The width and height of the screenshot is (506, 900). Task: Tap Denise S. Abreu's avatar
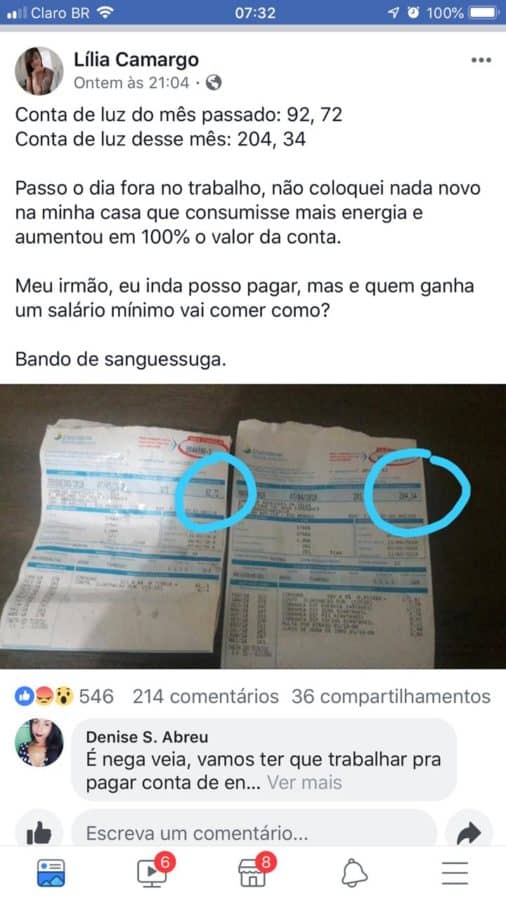[39, 743]
